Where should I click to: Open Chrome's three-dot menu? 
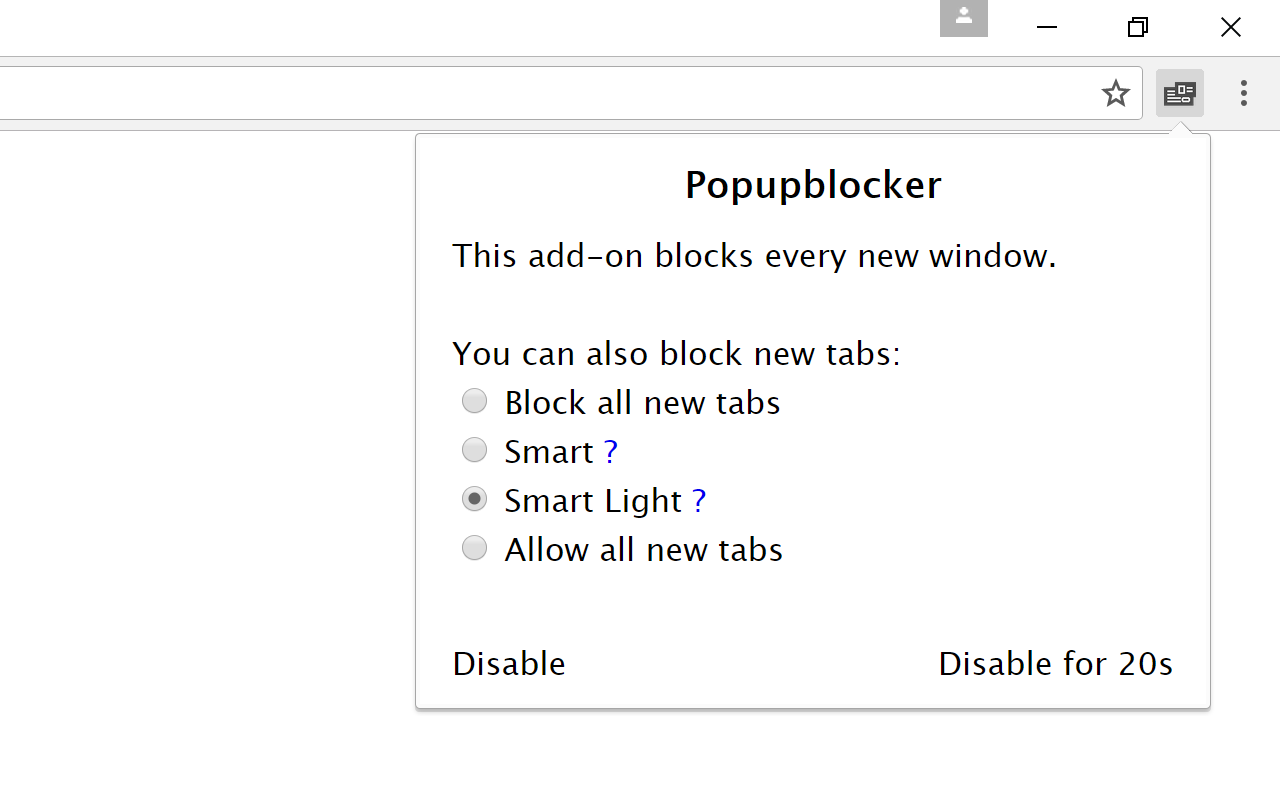tap(1243, 93)
